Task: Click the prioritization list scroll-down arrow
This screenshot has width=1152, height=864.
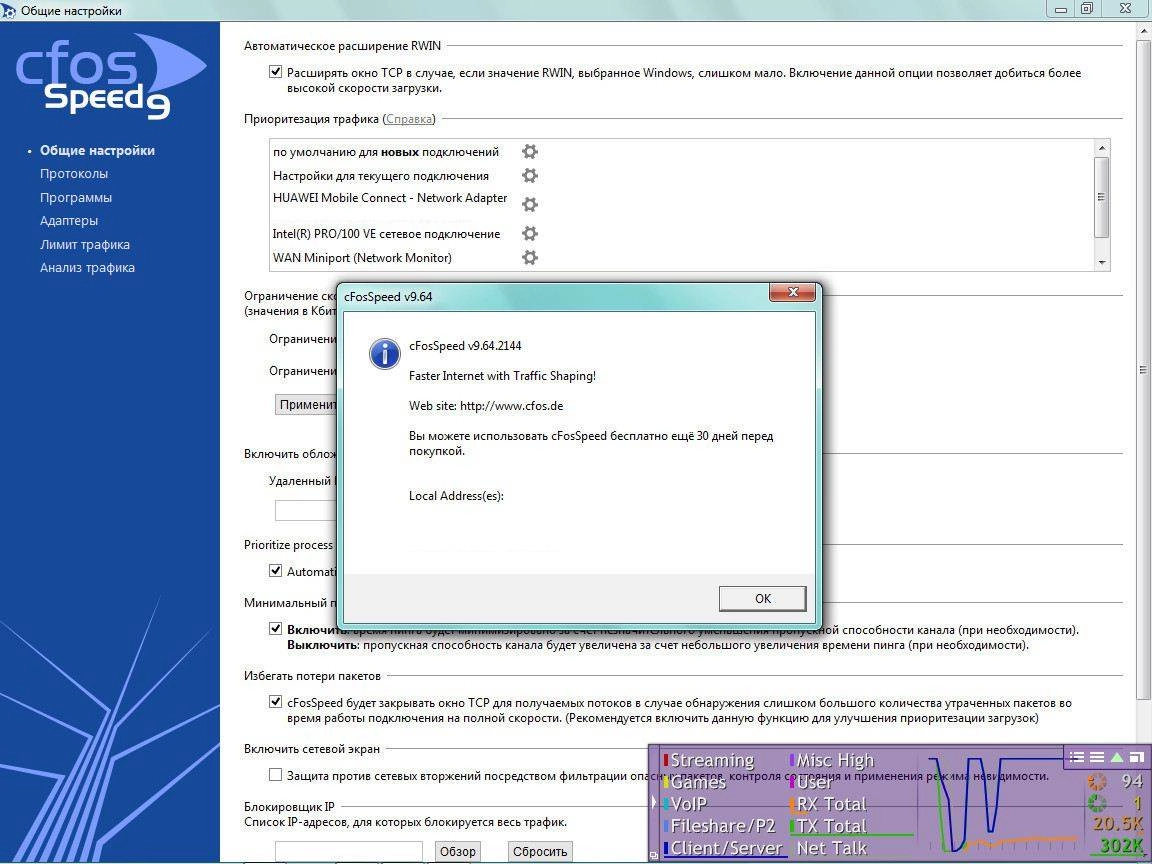Action: coord(1101,262)
